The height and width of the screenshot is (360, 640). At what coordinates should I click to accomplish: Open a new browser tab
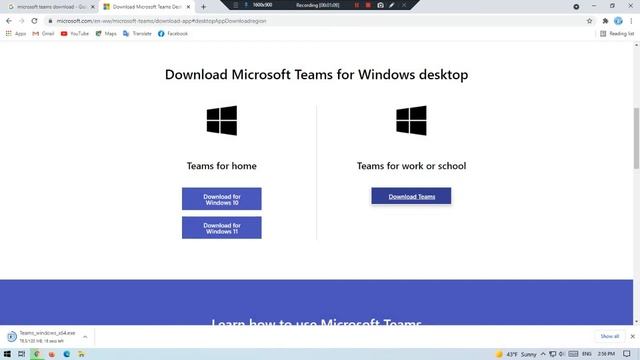coord(203,7)
